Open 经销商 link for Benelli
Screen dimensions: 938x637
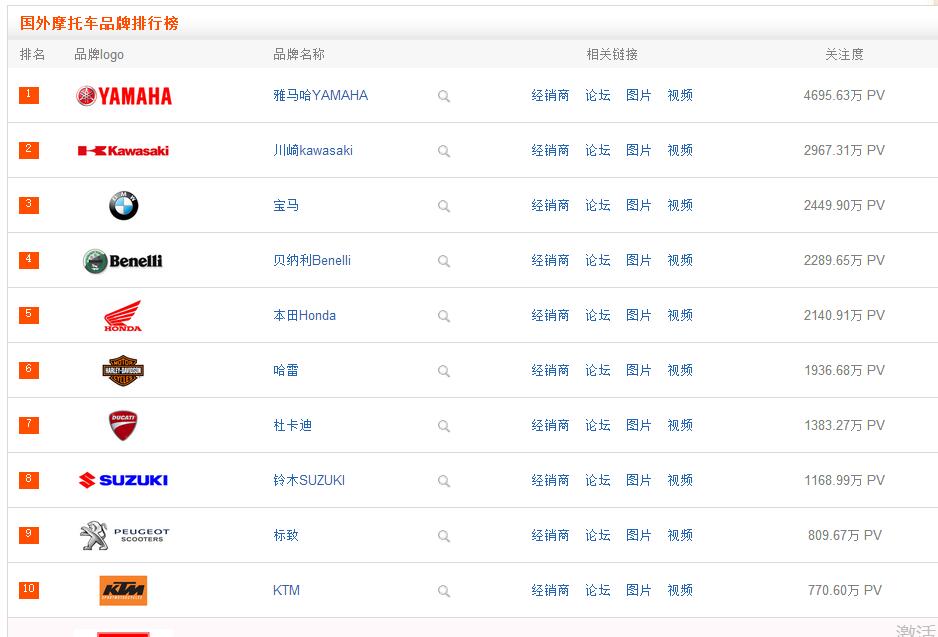[550, 261]
